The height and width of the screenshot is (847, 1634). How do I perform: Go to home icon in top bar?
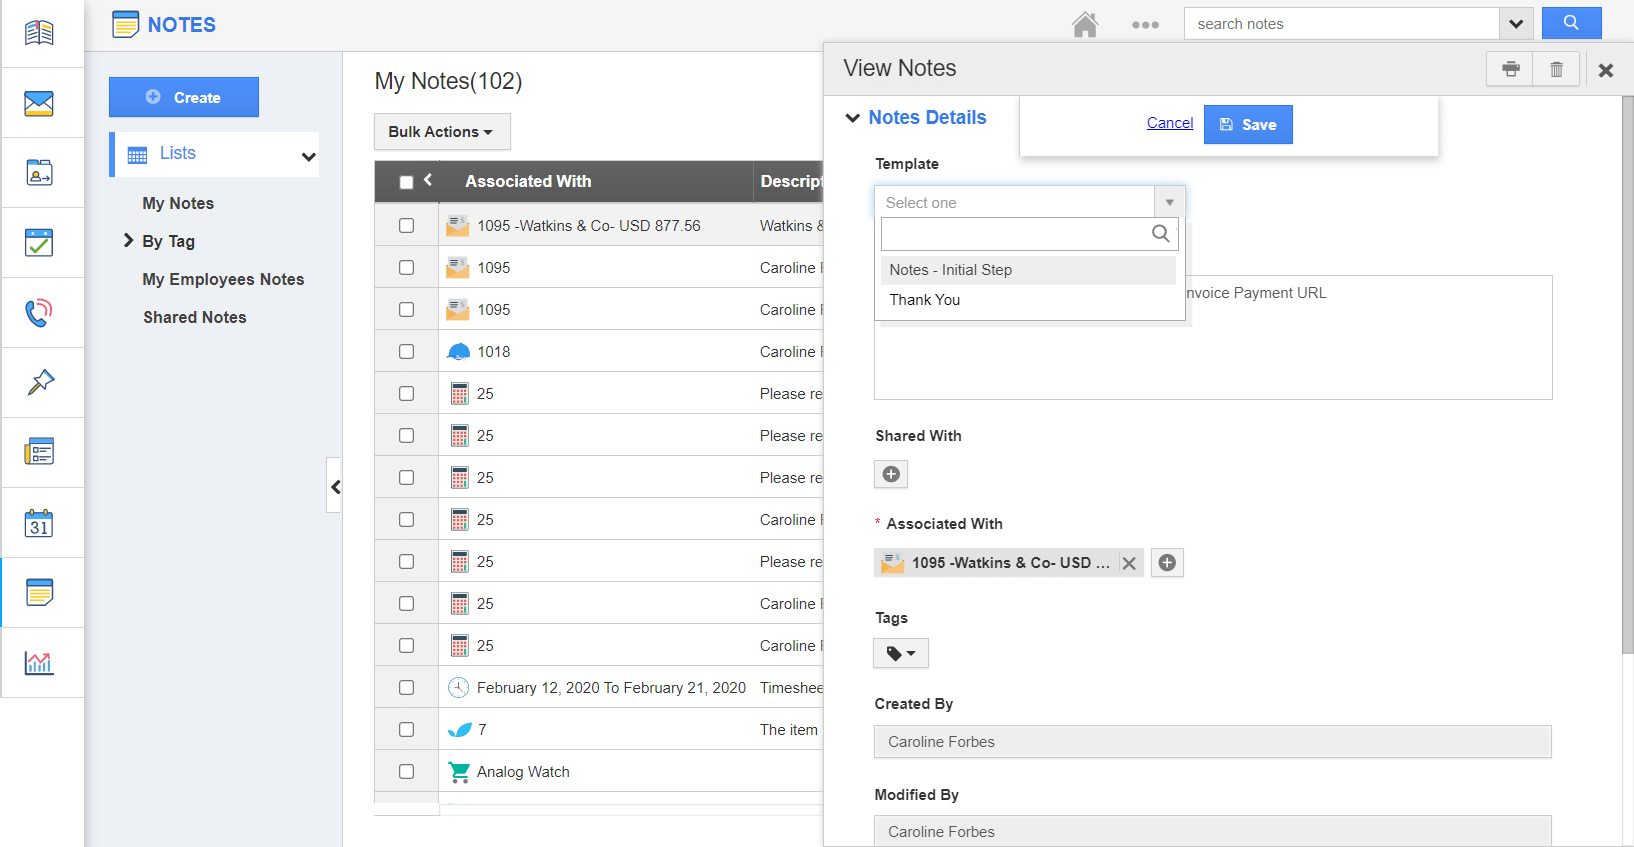click(x=1085, y=24)
